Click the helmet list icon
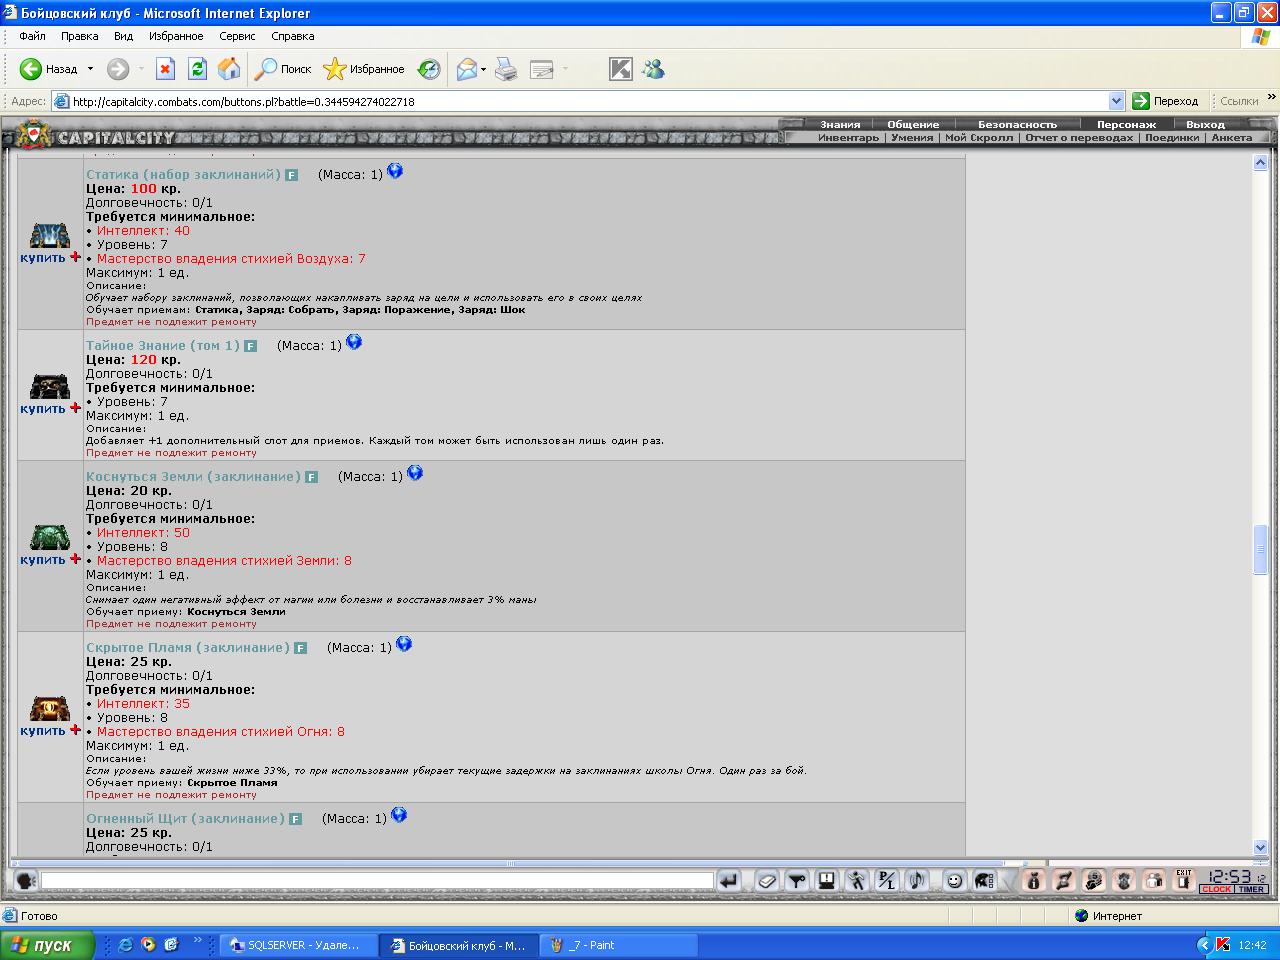This screenshot has width=1280, height=960. [985, 881]
